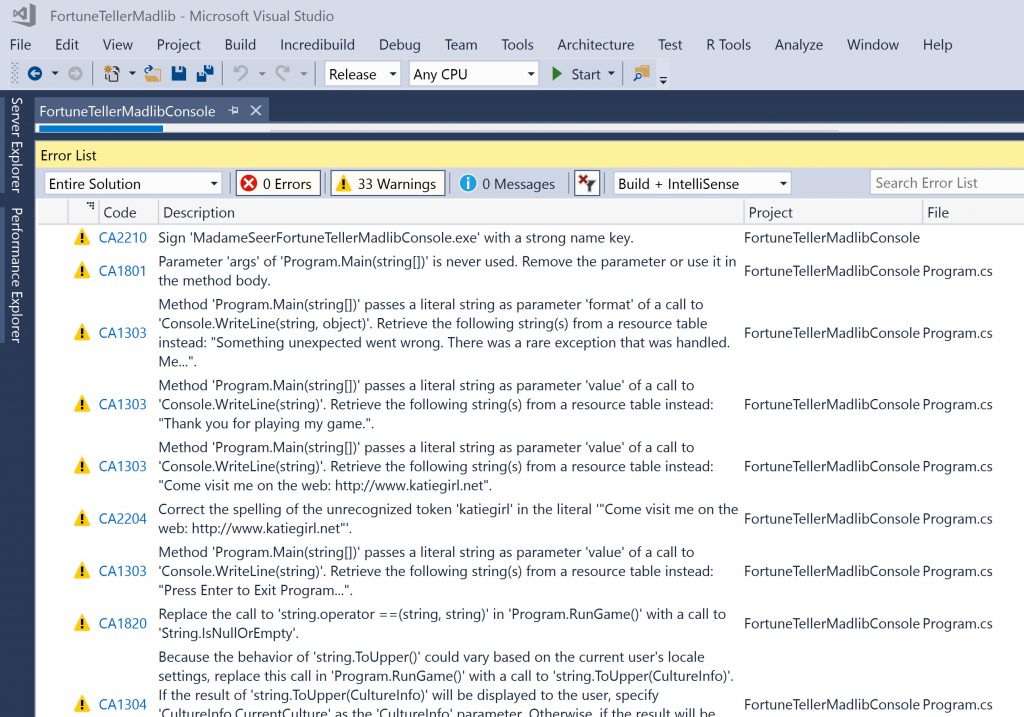
Task: Open the Performance Explorer side tab
Action: click(x=17, y=275)
